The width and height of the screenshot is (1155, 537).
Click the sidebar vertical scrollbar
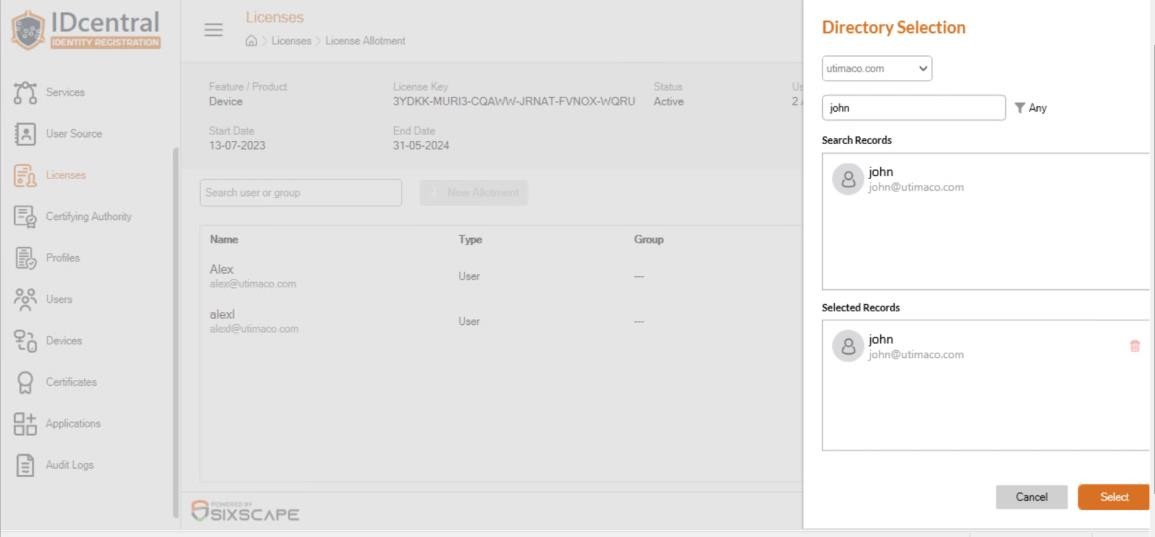pyautogui.click(x=175, y=331)
